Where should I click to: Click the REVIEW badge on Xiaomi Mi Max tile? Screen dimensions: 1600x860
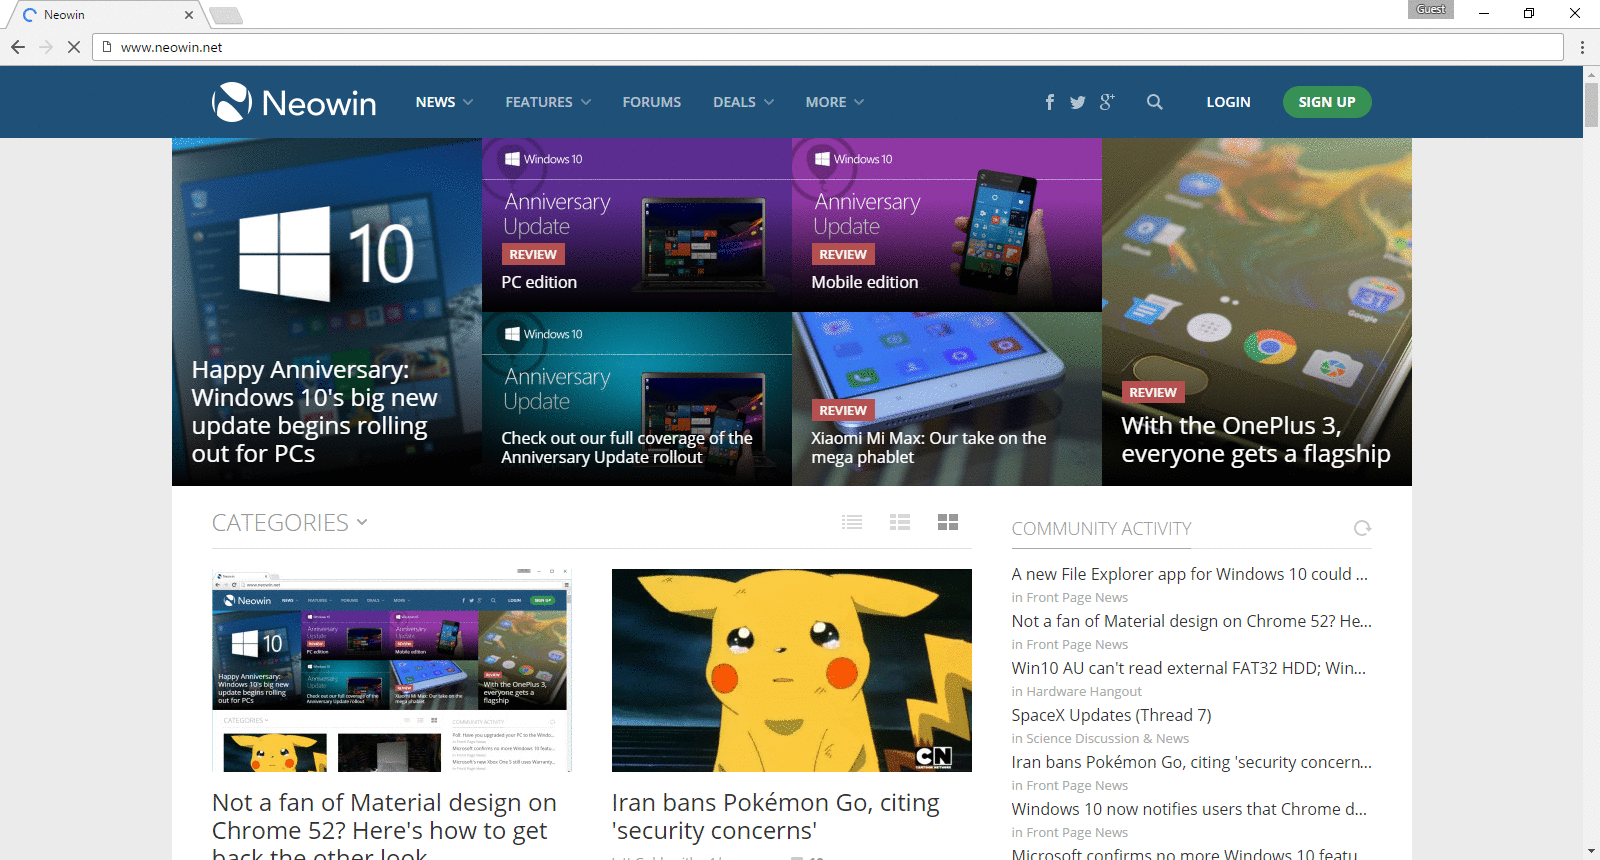(843, 410)
